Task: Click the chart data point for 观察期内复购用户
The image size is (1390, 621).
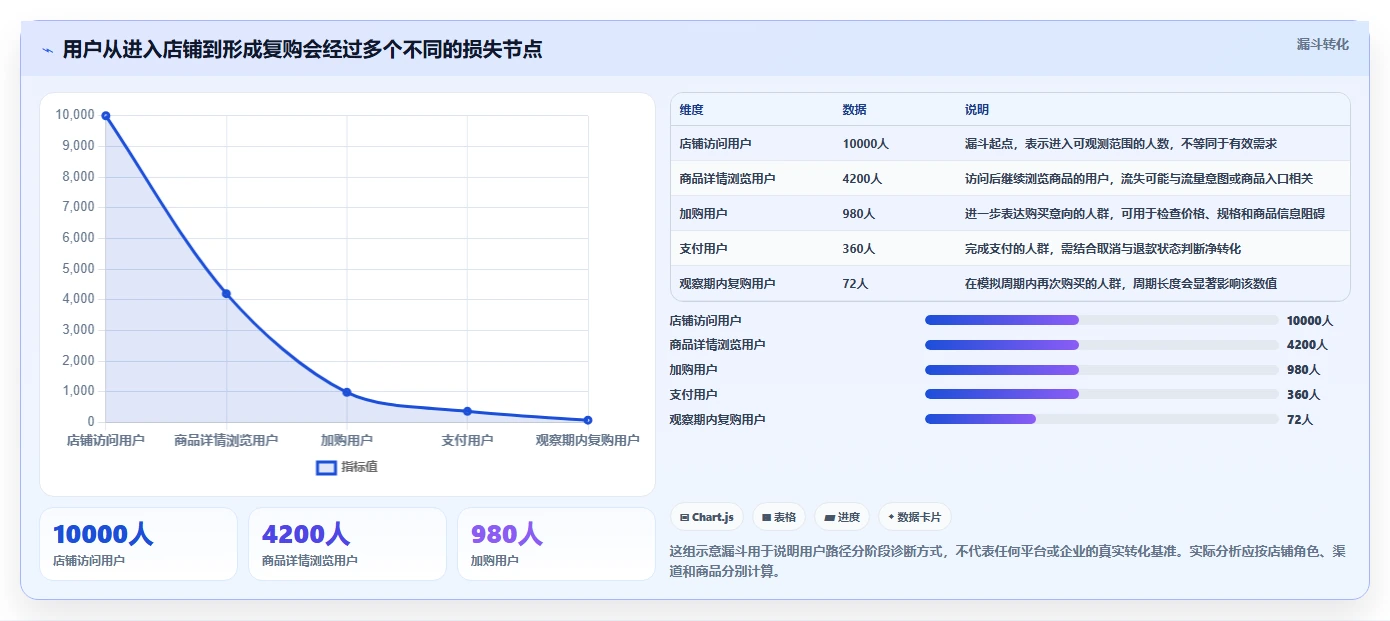Action: tap(588, 420)
